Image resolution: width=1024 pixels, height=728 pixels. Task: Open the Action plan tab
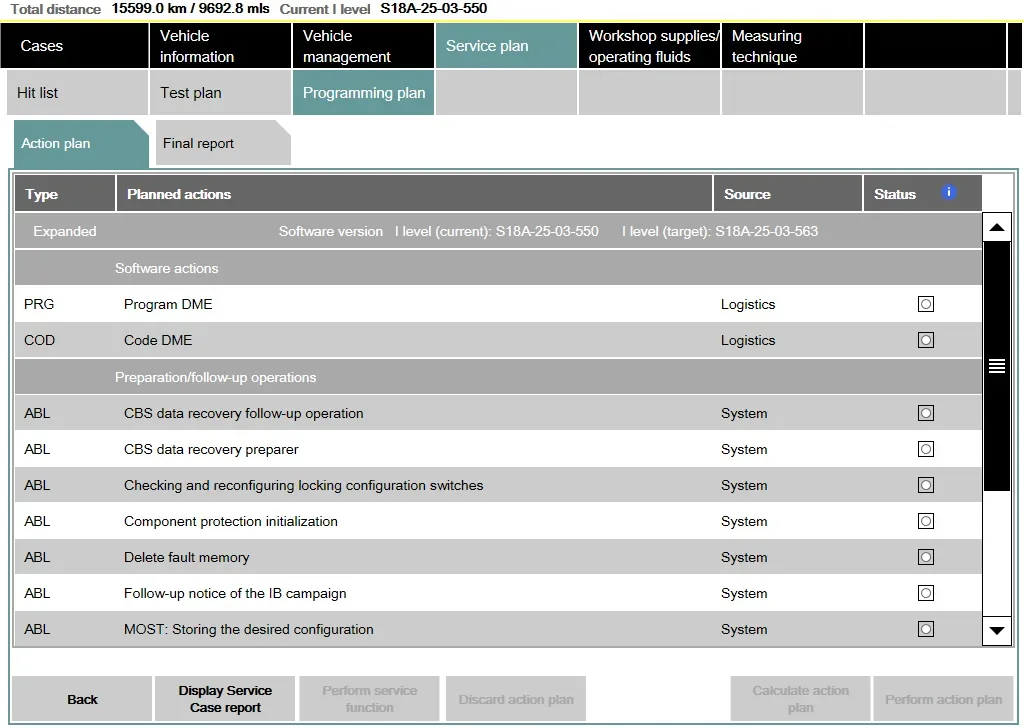coord(81,144)
